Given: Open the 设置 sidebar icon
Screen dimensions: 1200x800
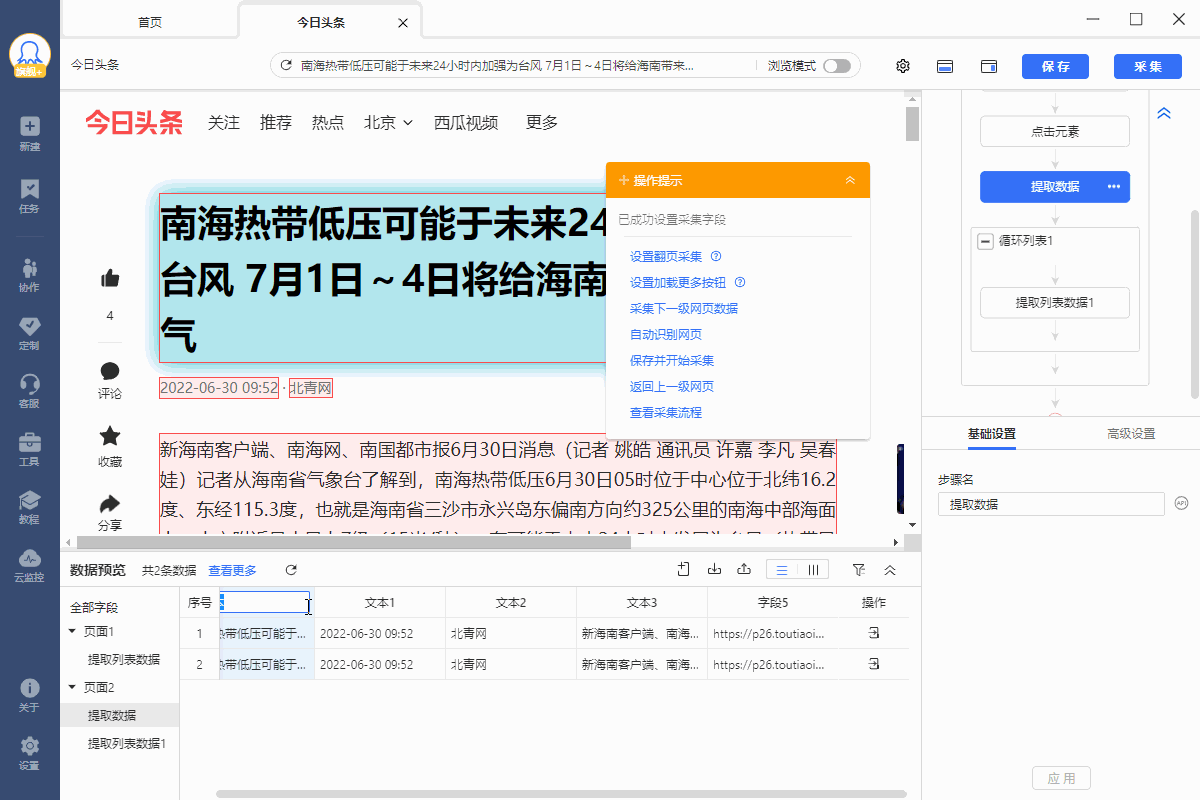Looking at the screenshot, I should coord(29,746).
